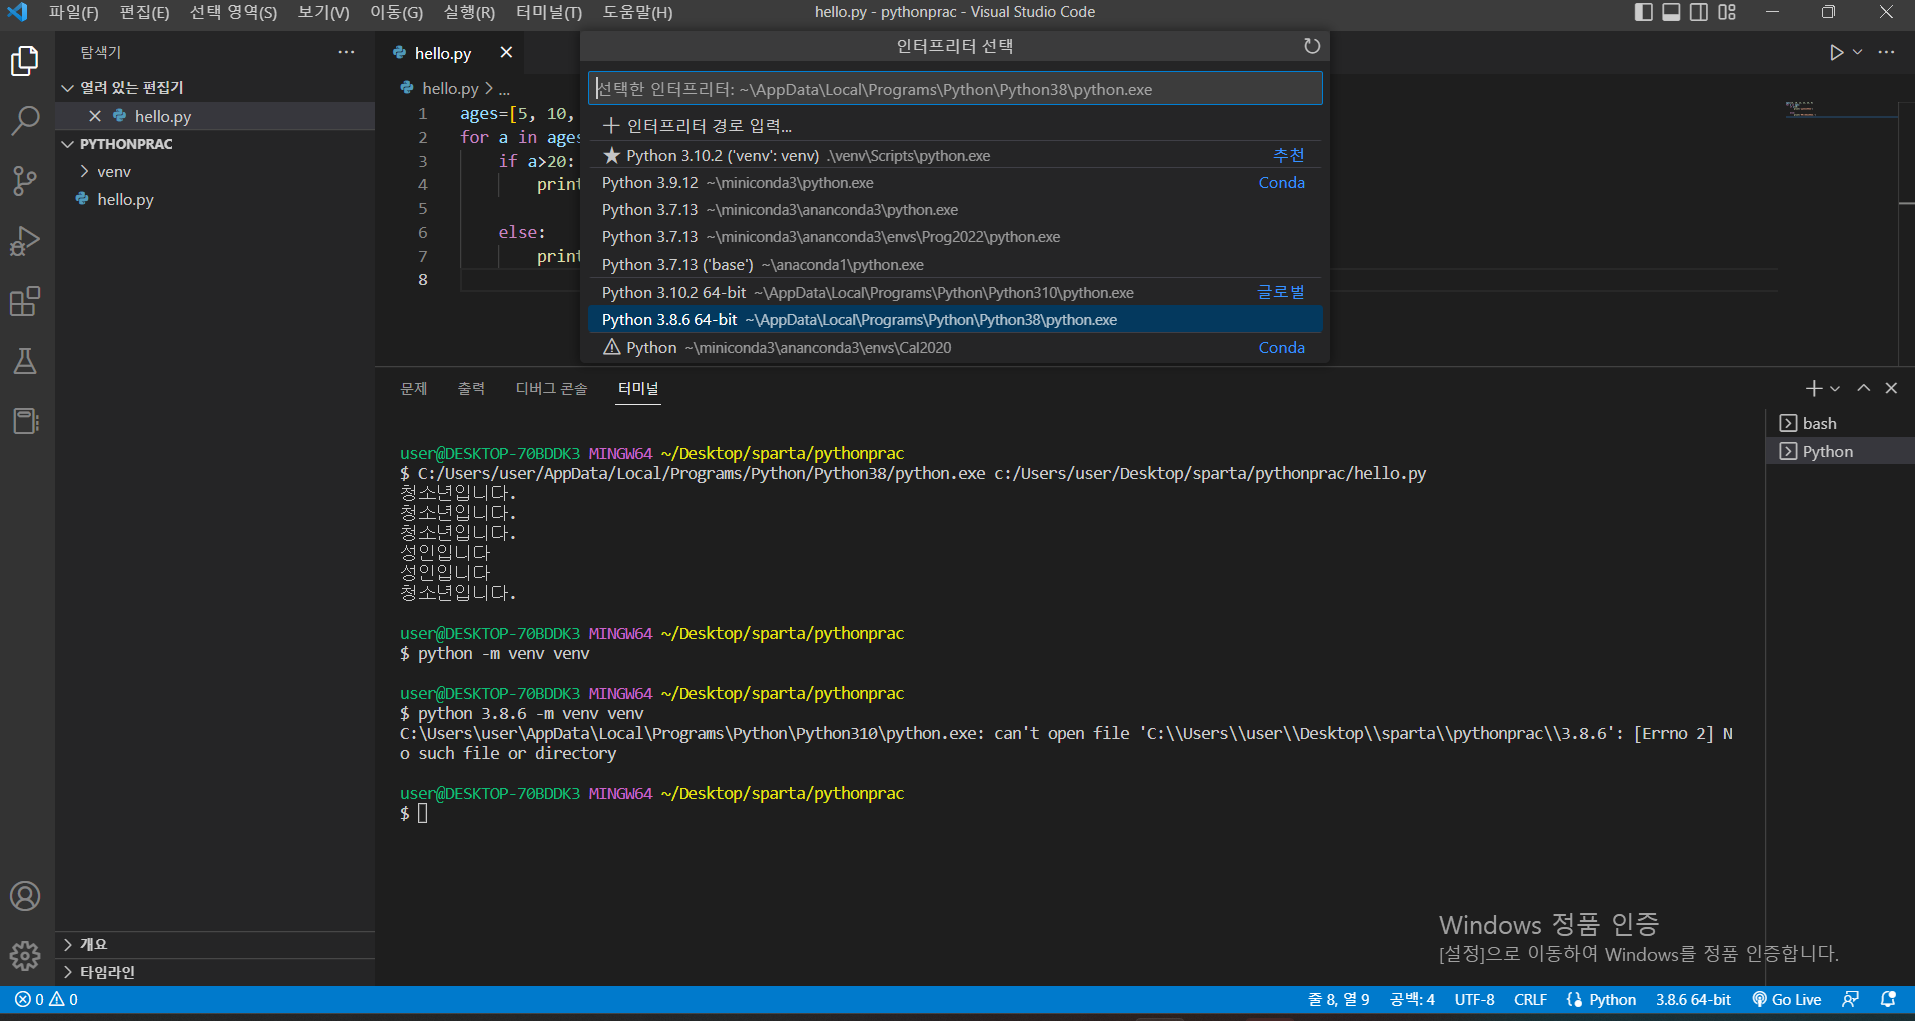Run the Python file with play icon
Image resolution: width=1915 pixels, height=1021 pixels.
1836,52
